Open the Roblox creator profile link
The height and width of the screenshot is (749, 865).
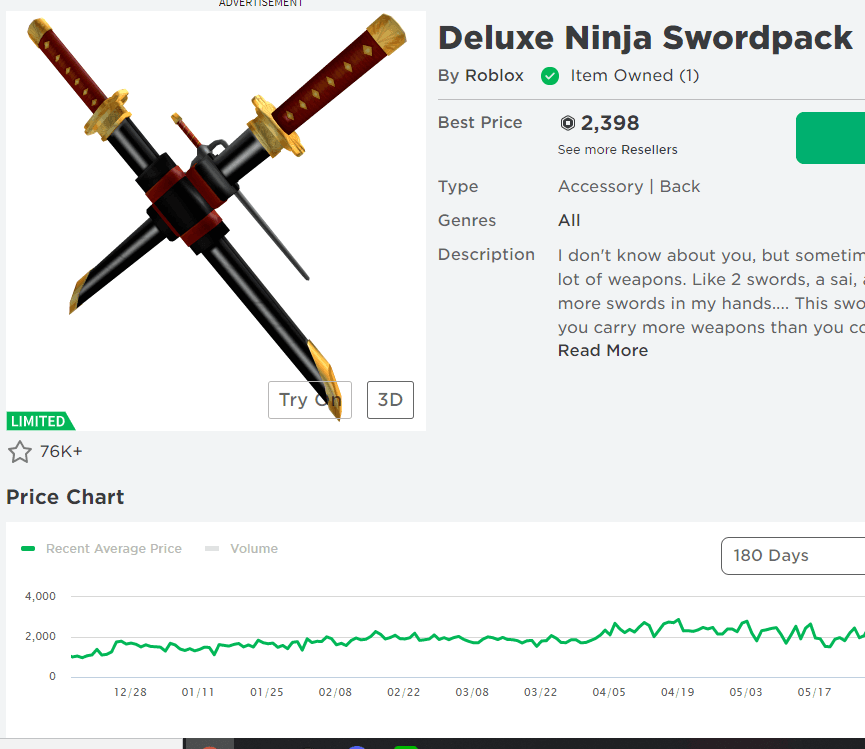[494, 76]
